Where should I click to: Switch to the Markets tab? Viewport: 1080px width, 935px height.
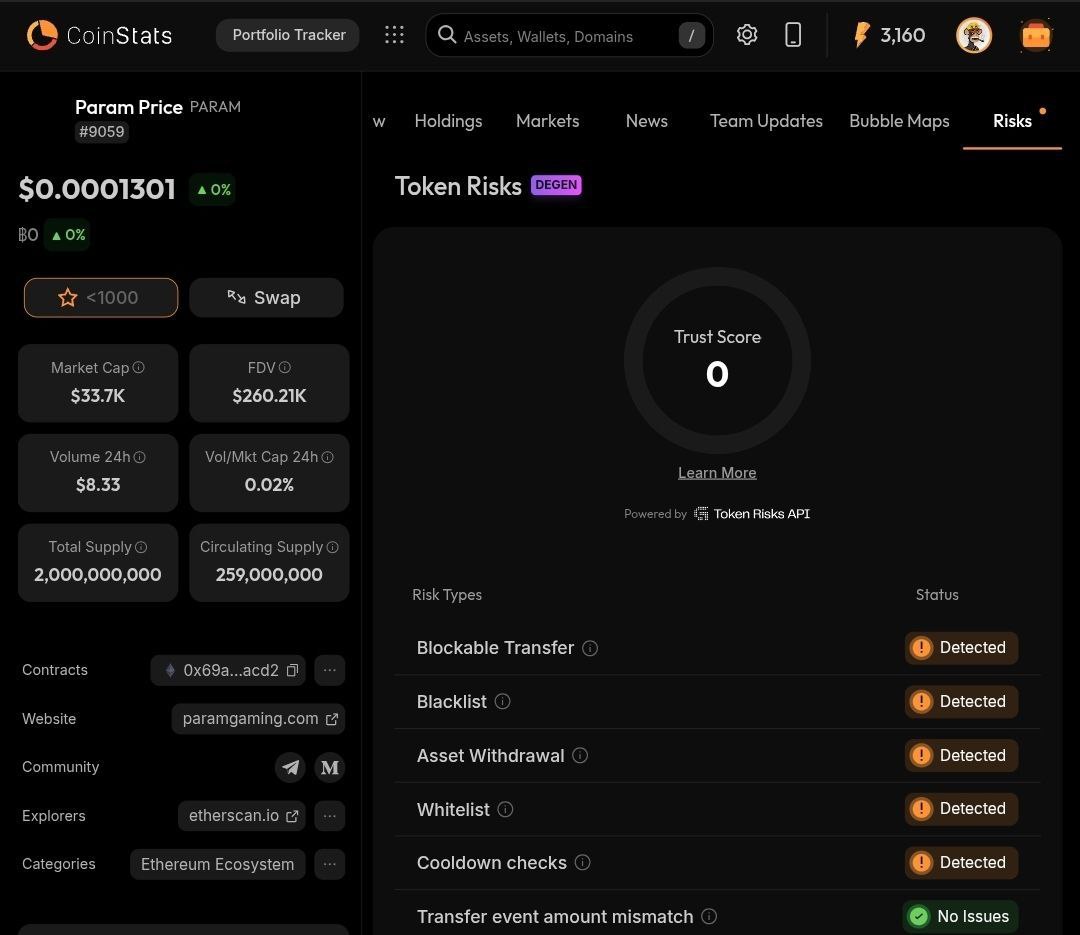(x=548, y=121)
